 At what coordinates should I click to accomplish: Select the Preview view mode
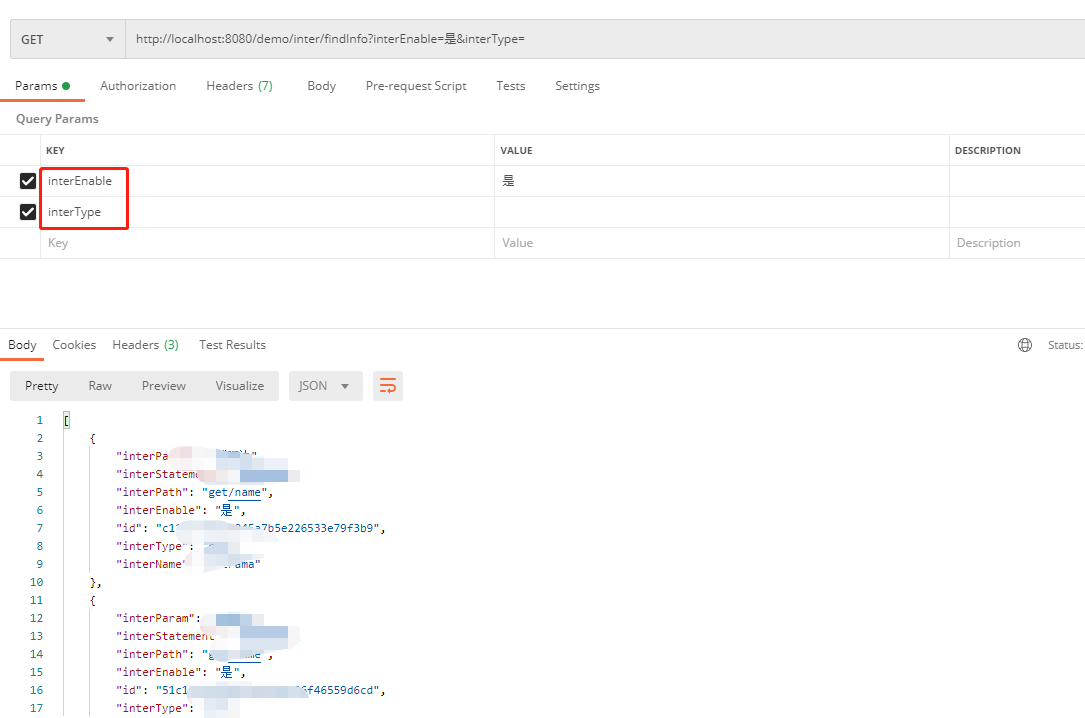pos(163,386)
